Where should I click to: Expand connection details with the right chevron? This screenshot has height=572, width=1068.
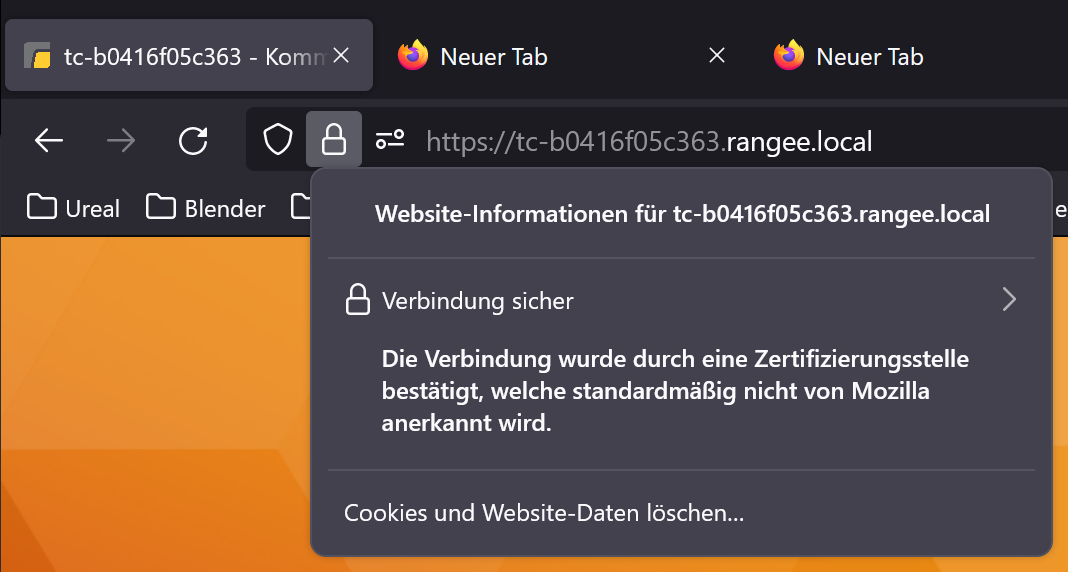click(x=1009, y=300)
